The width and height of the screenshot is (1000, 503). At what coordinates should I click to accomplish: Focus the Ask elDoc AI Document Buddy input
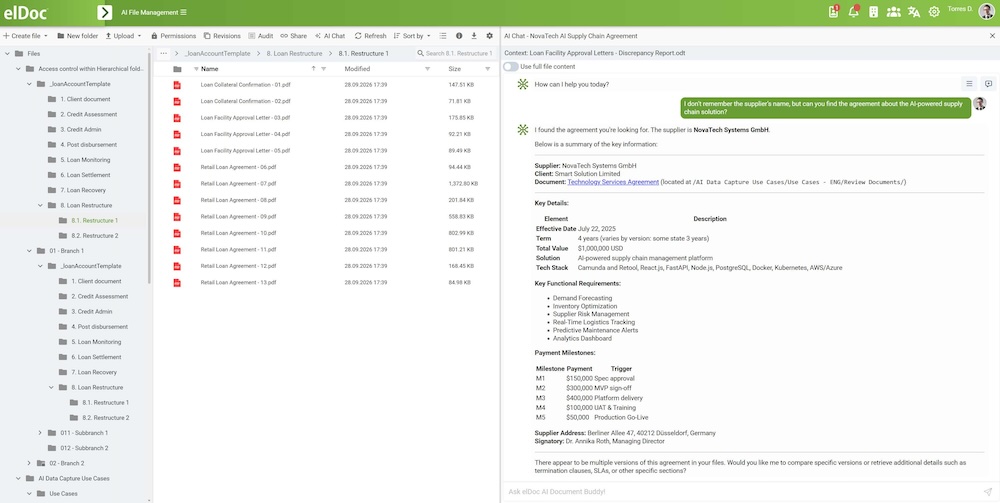[x=743, y=492]
